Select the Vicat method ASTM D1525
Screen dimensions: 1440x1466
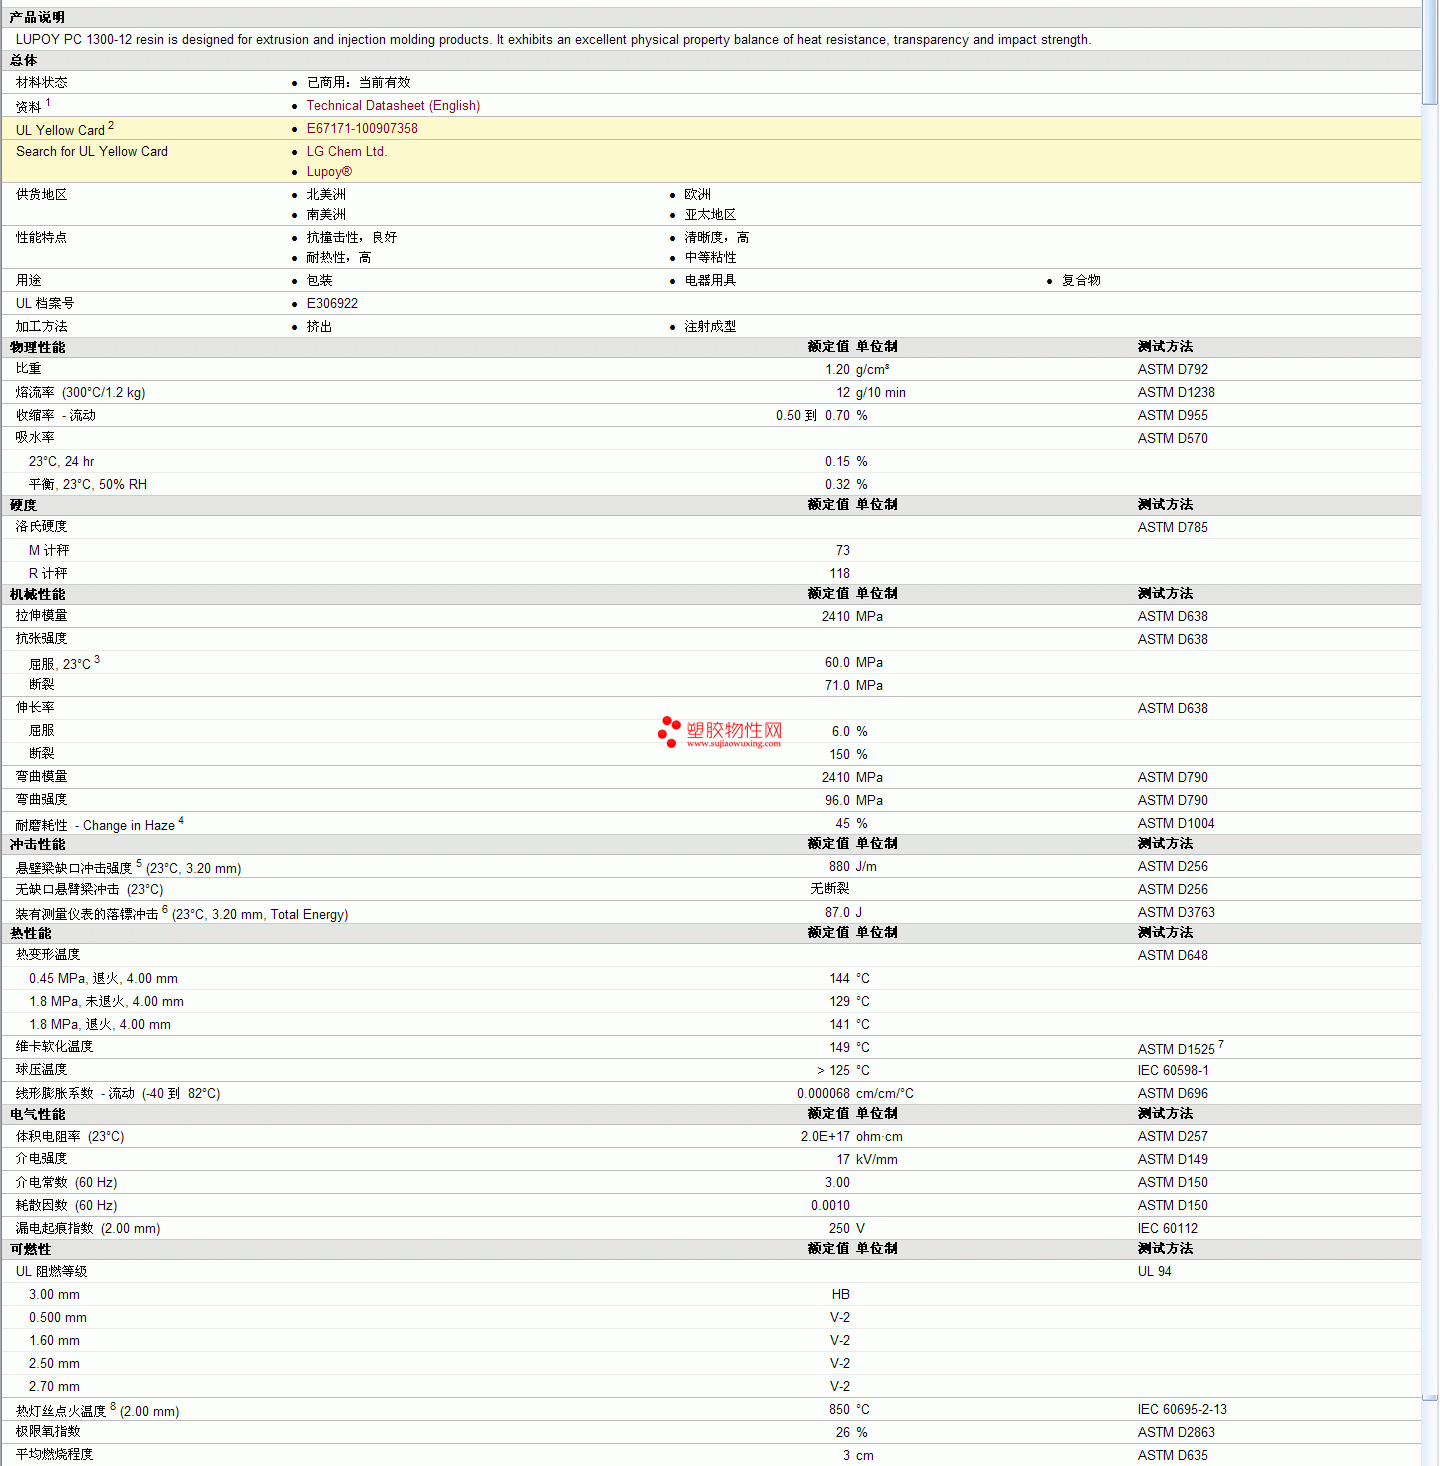tap(1176, 1049)
